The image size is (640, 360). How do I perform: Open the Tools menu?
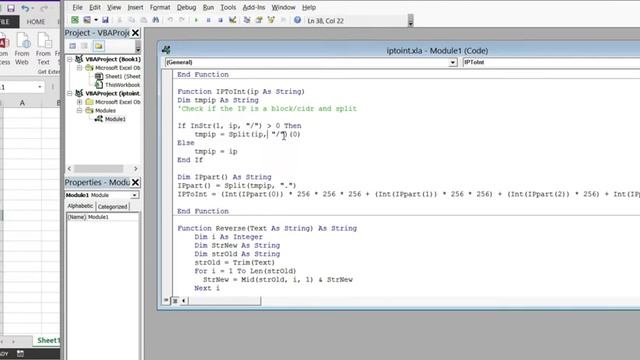(228, 7)
